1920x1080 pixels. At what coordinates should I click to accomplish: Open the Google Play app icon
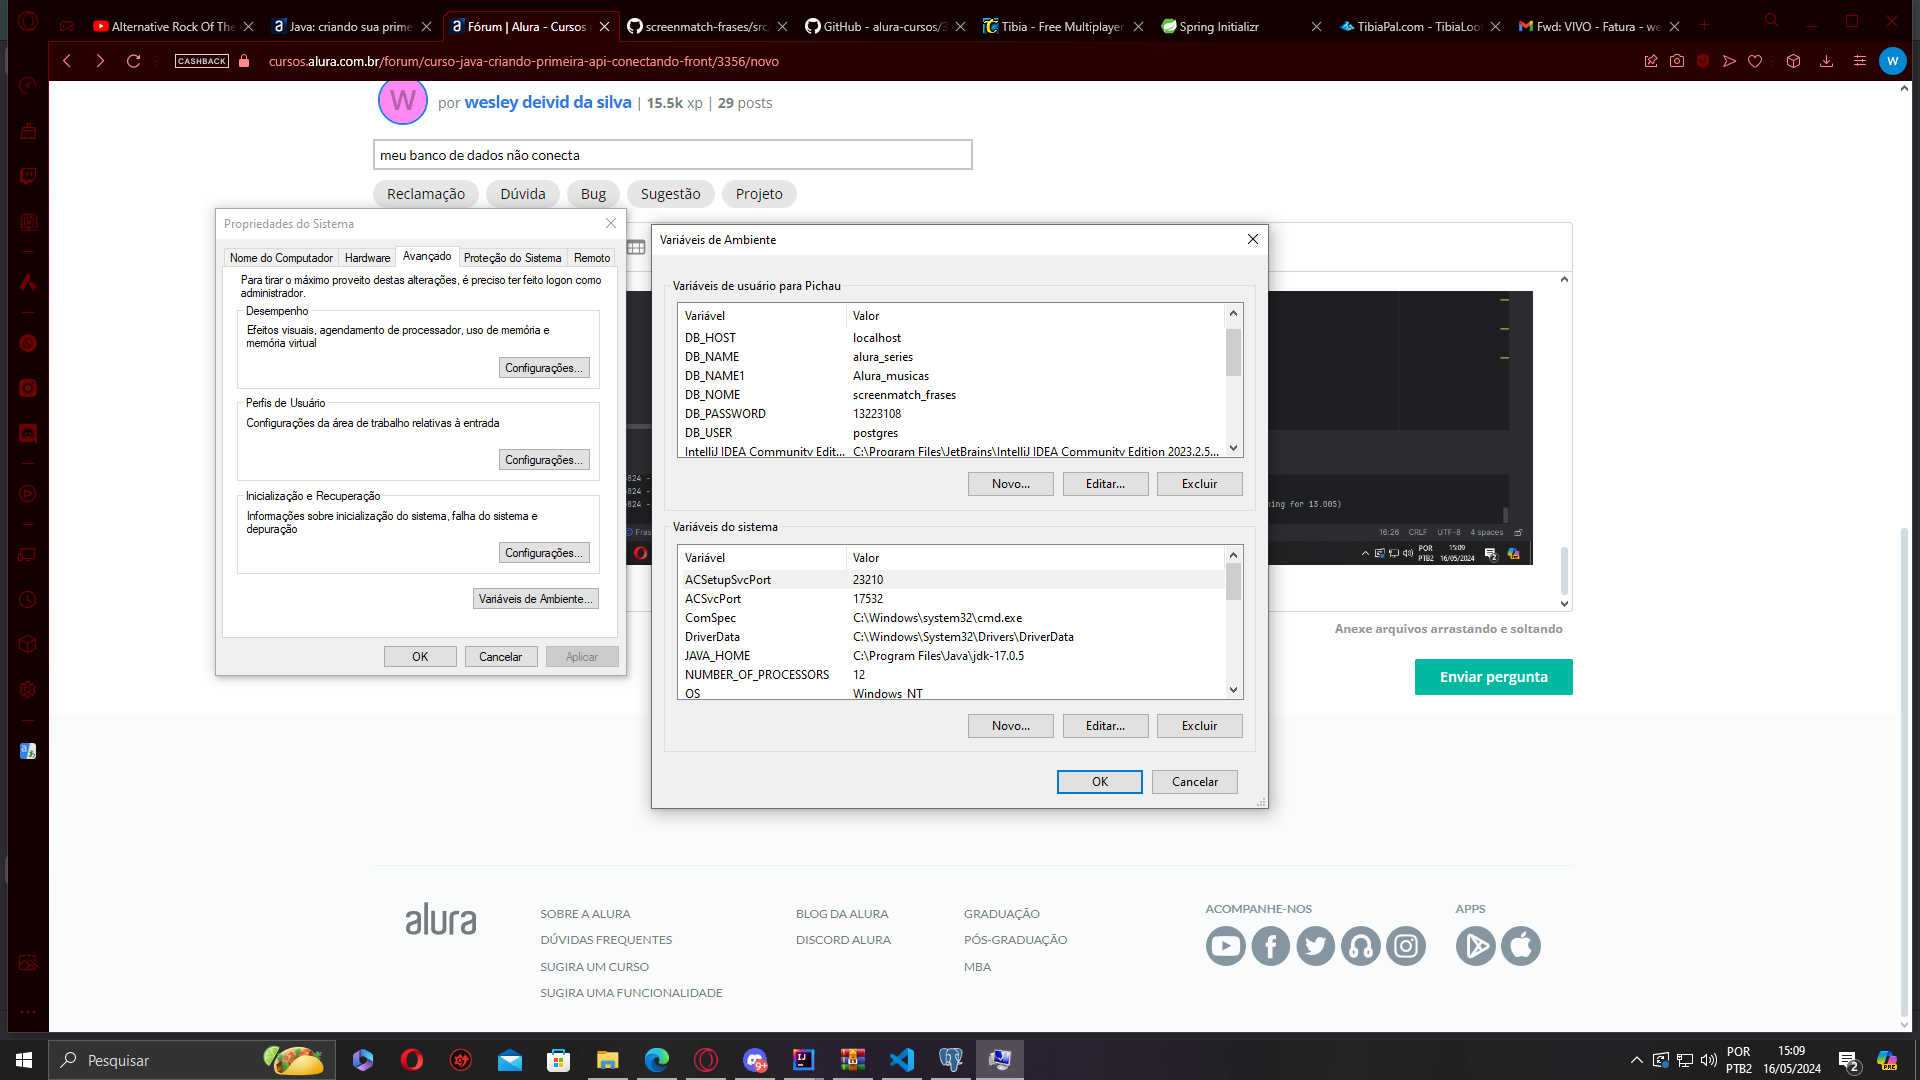pos(1475,946)
